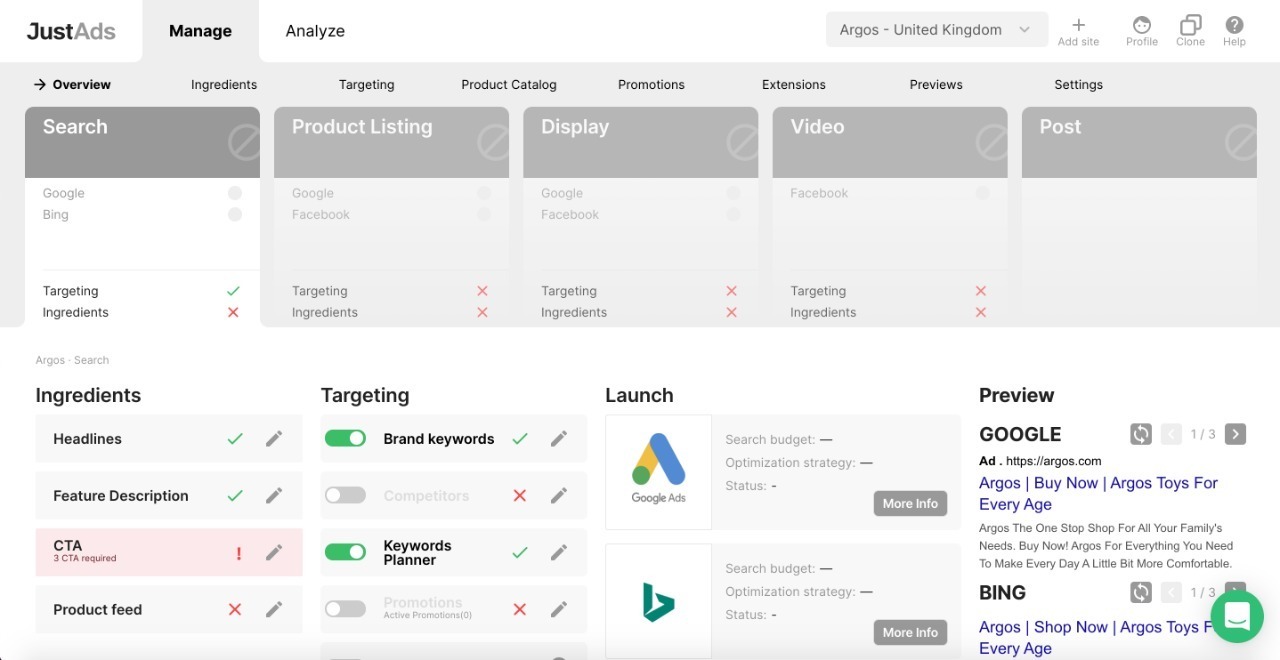
Task: Disable the Brand keywords toggle
Action: [x=345, y=438]
